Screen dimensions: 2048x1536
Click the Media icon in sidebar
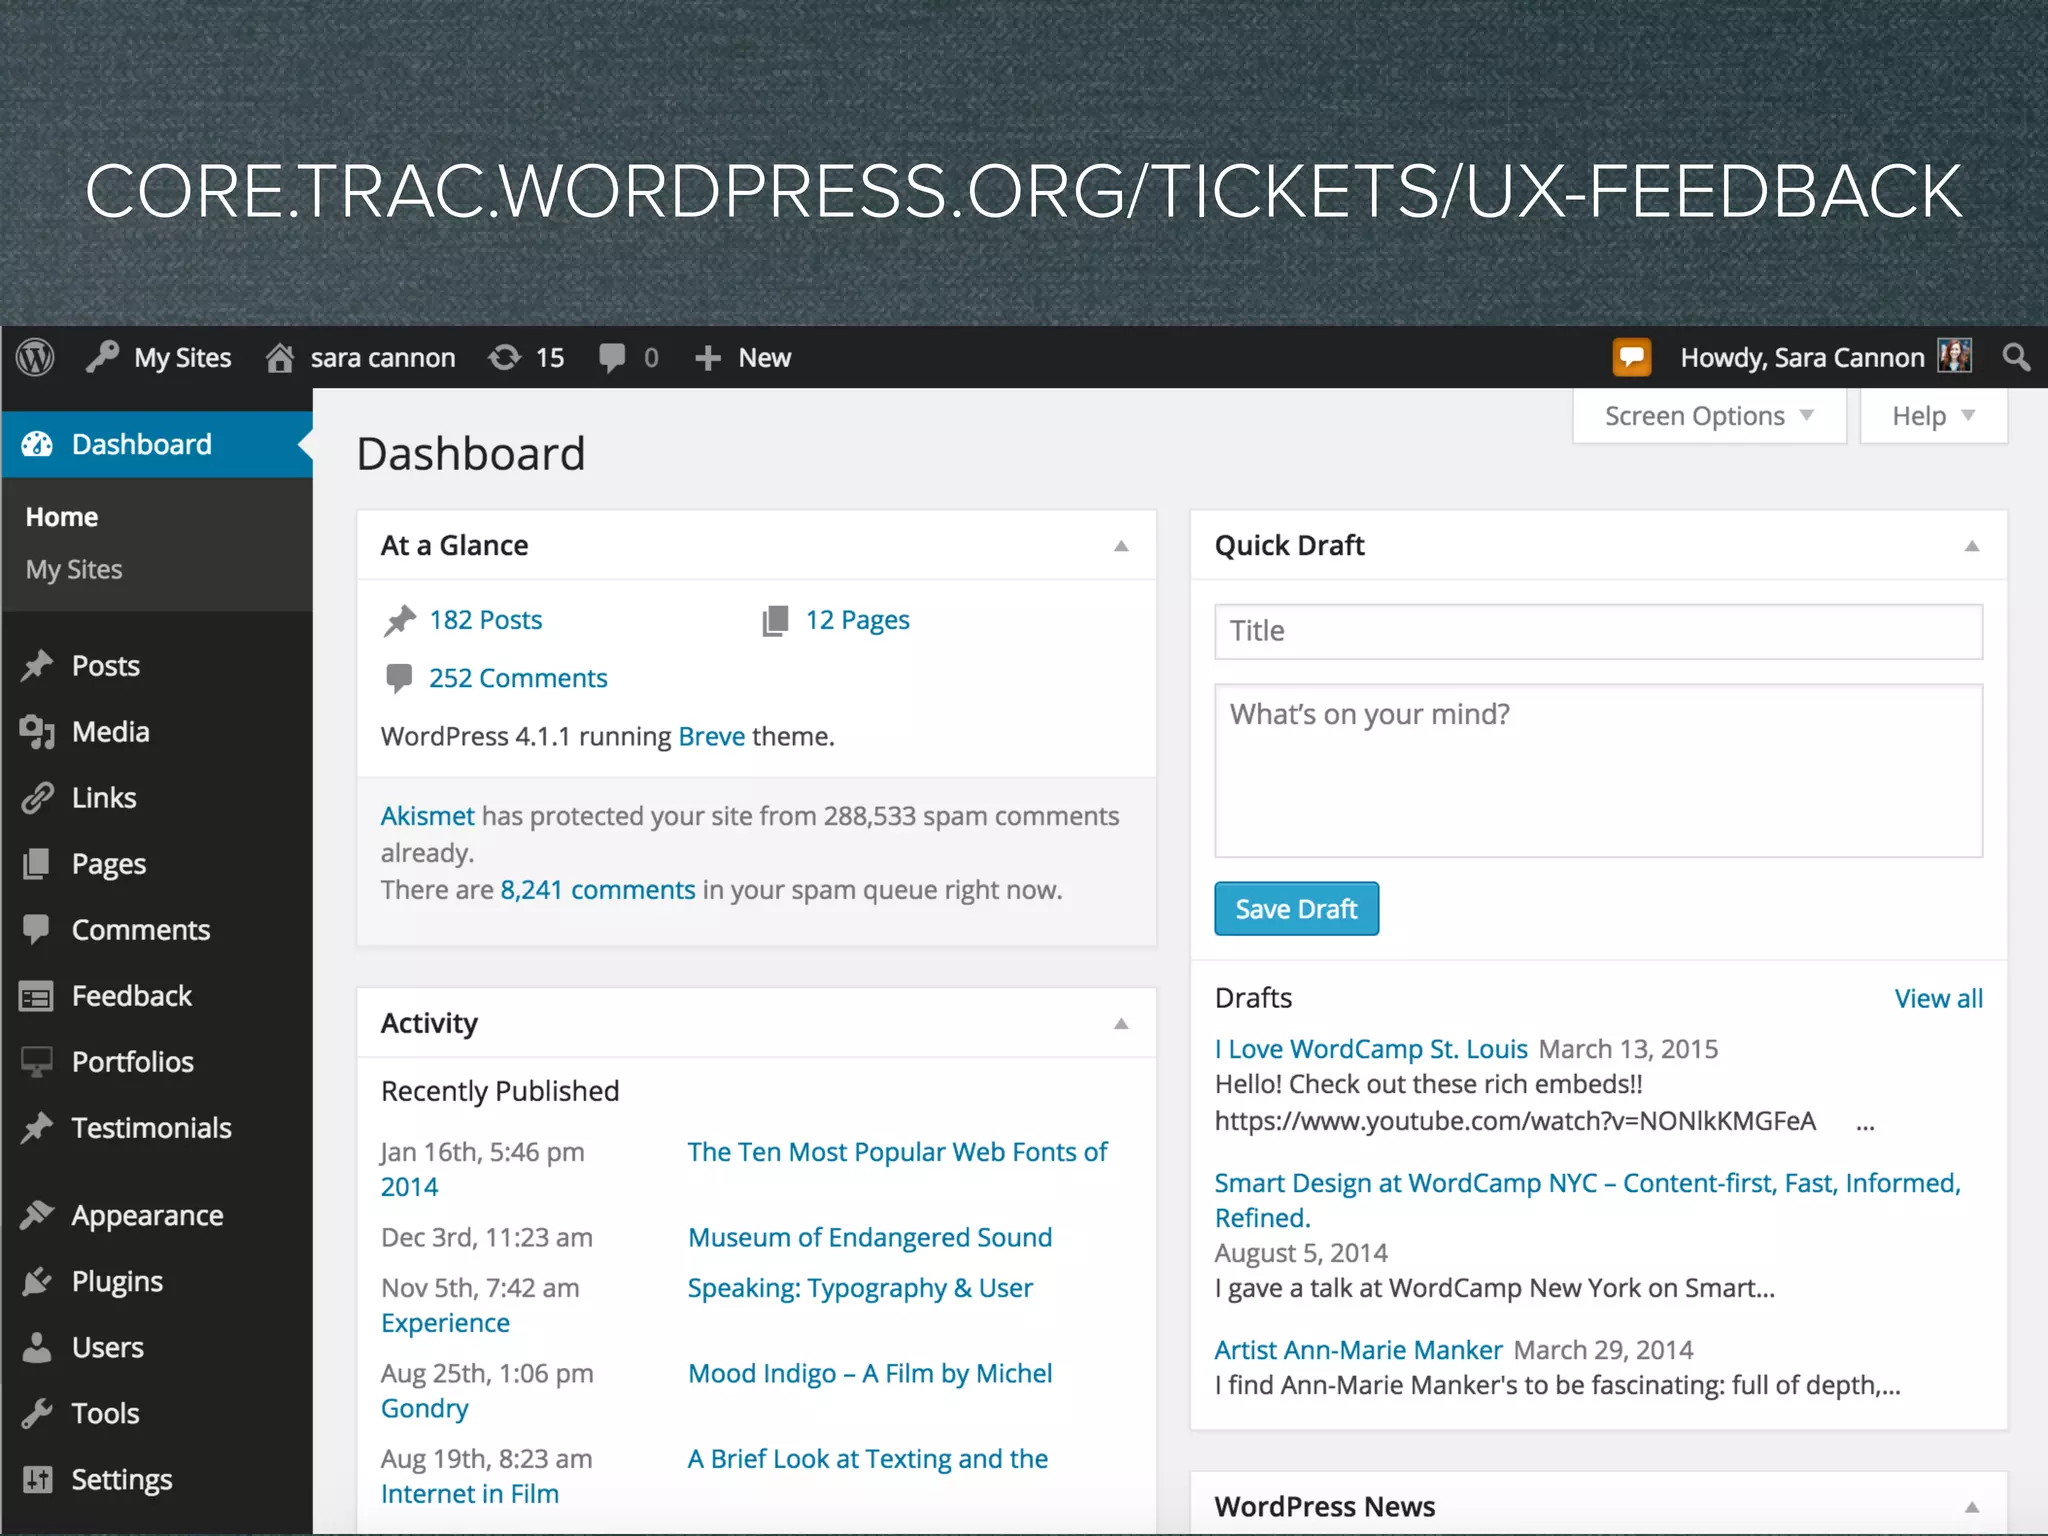(x=37, y=732)
